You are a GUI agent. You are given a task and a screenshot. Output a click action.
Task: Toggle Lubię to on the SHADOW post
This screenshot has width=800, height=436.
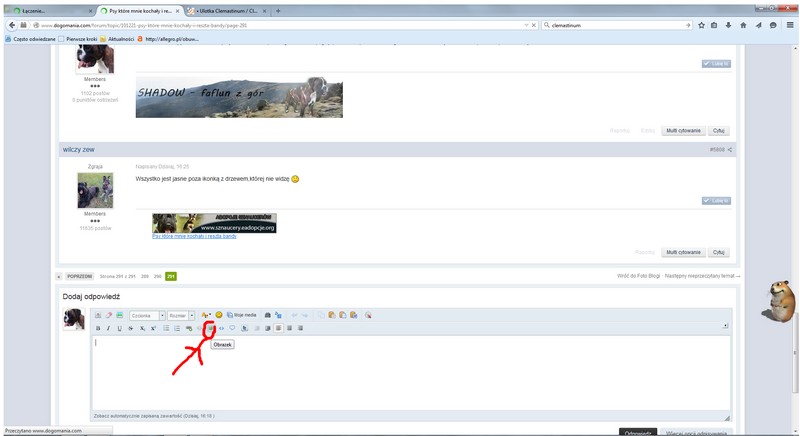pyautogui.click(x=716, y=63)
